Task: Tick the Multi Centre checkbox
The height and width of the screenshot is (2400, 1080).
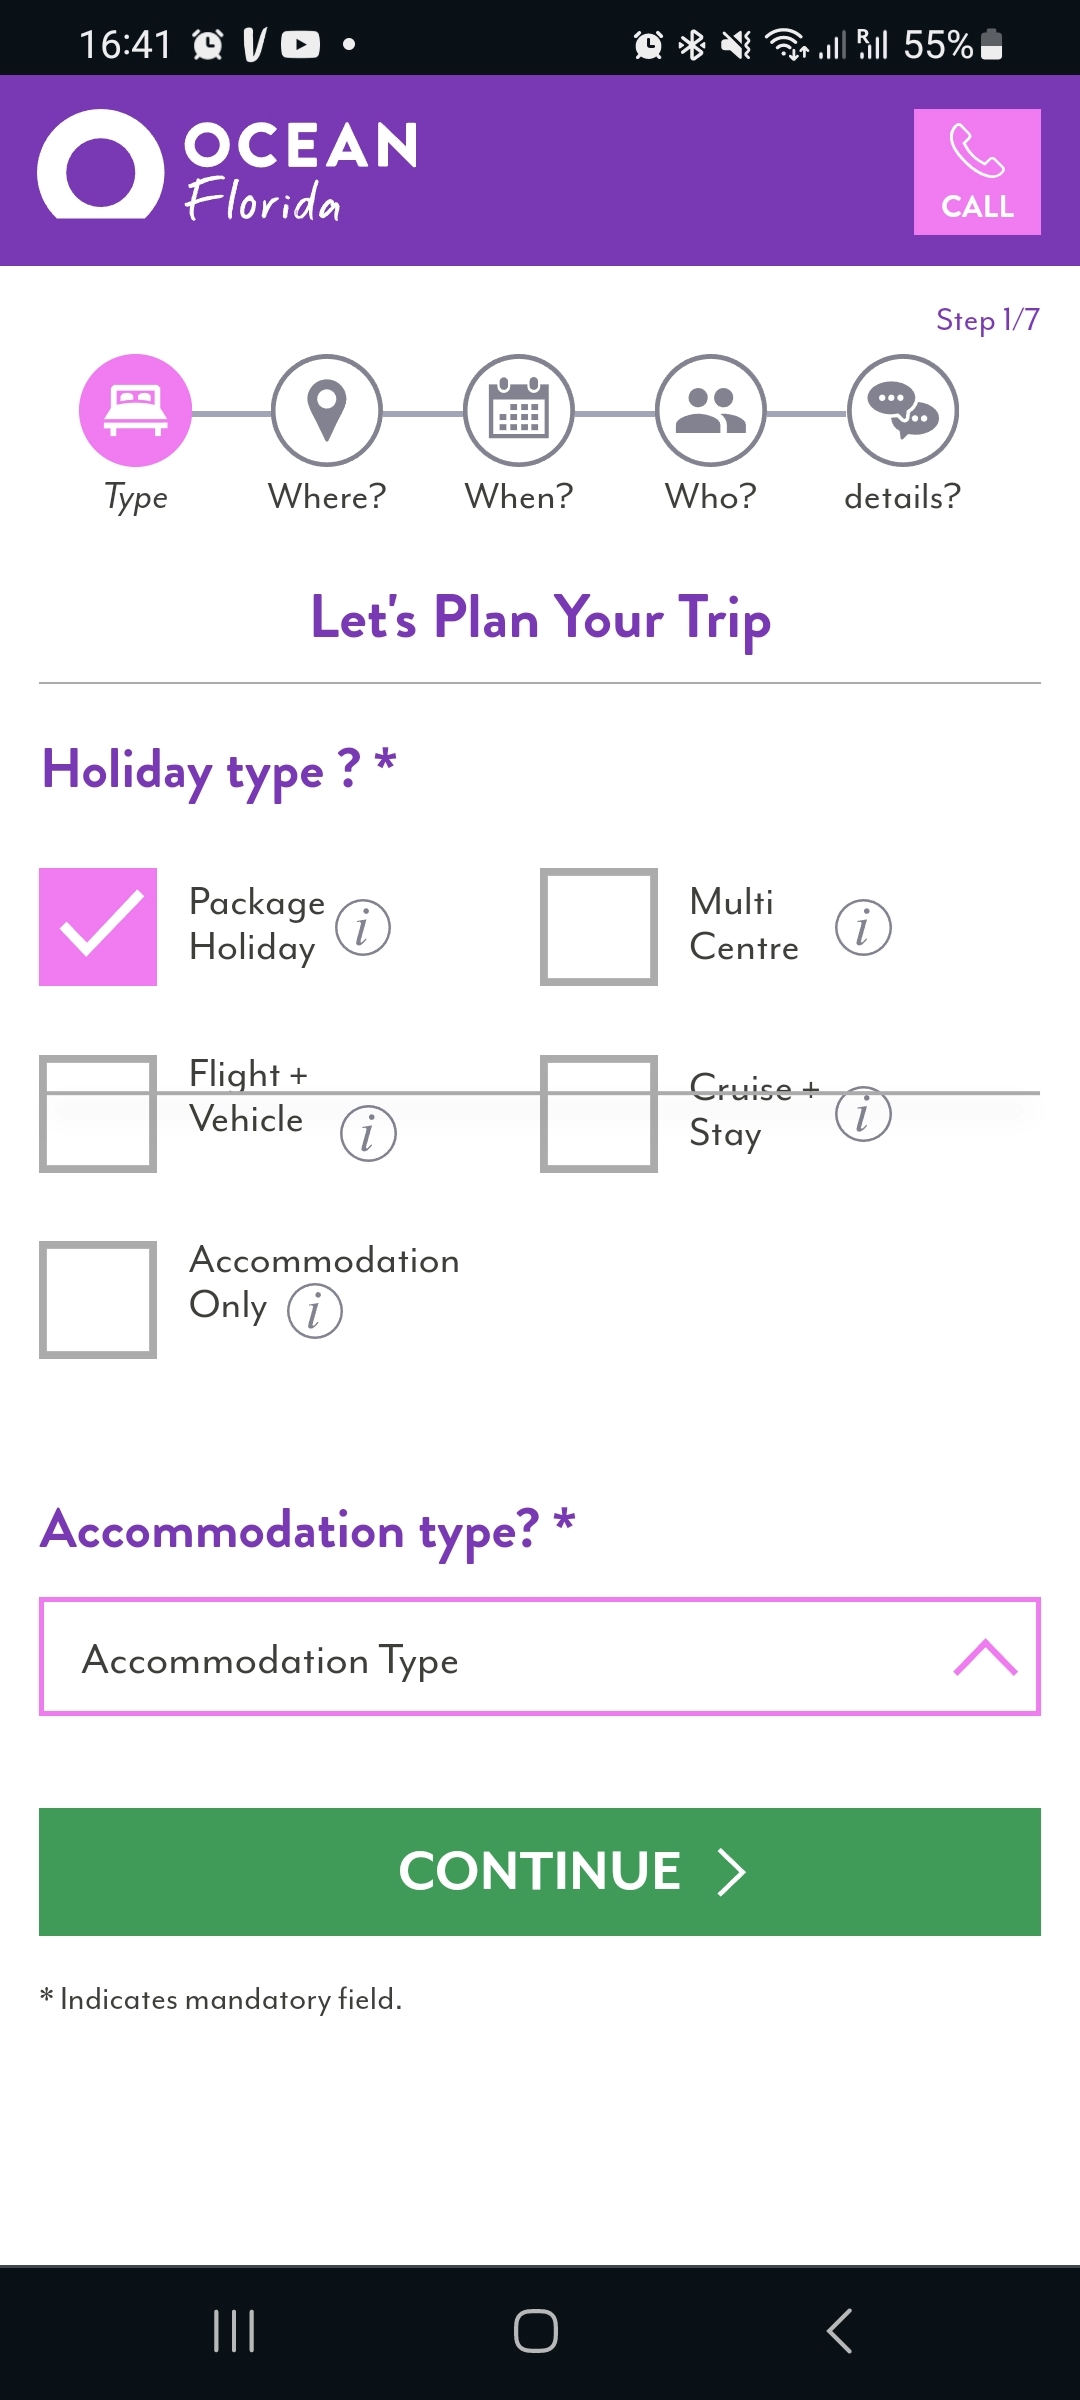Action: point(599,927)
